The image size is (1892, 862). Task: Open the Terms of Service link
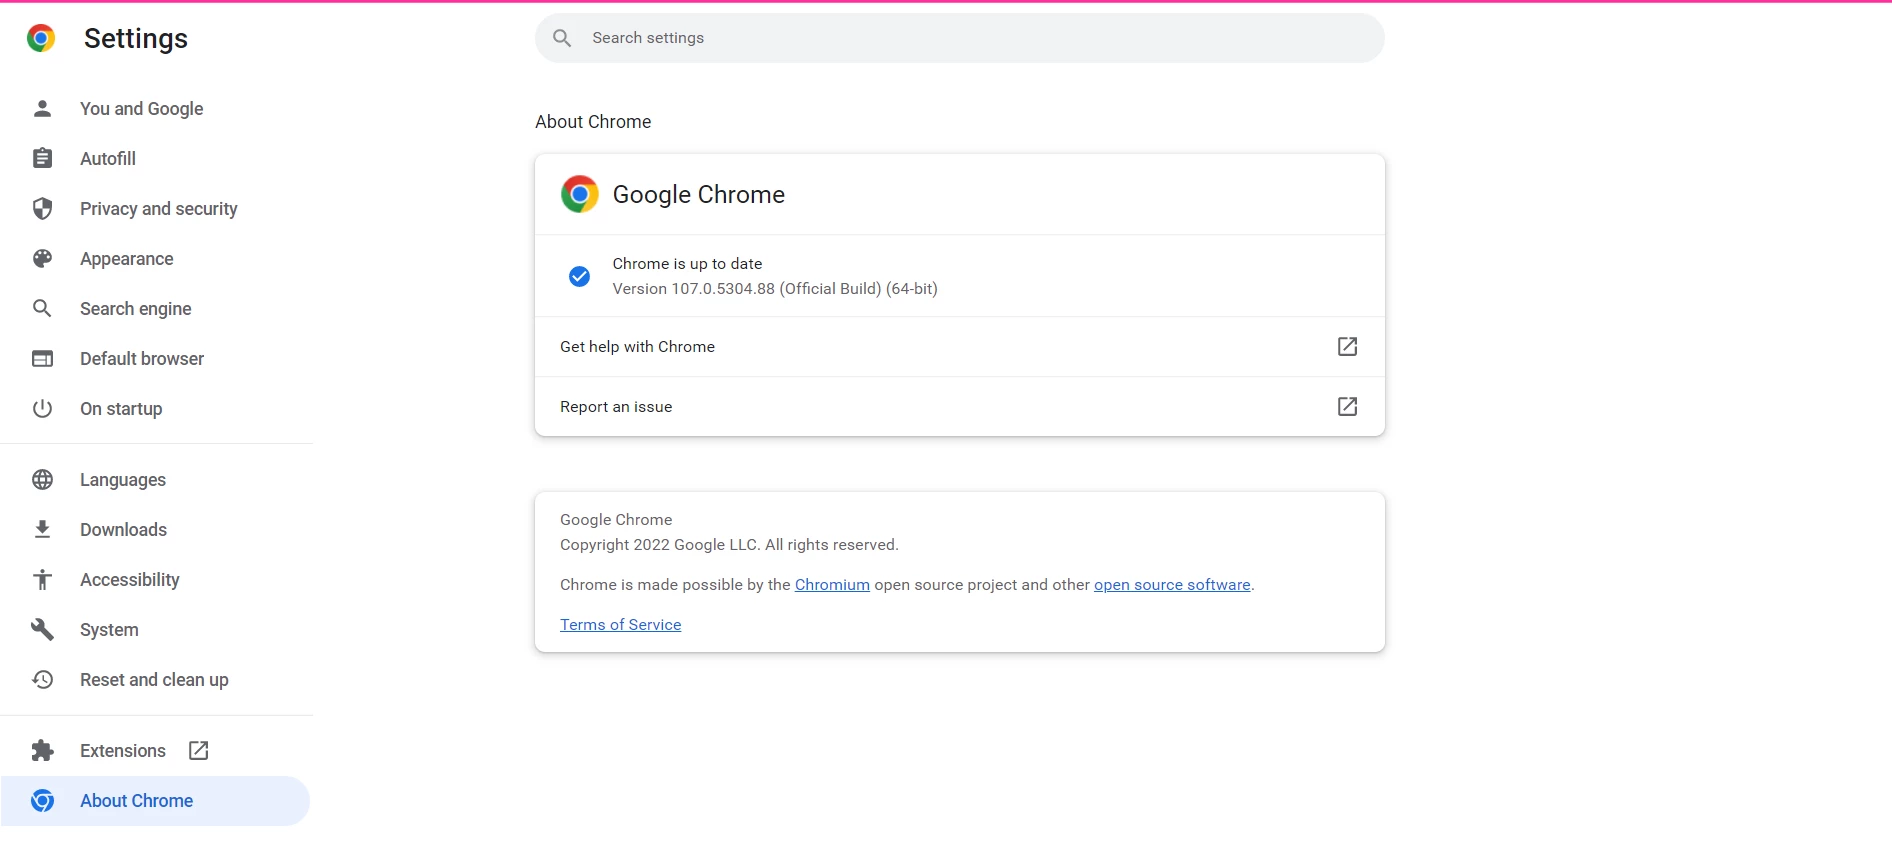click(x=620, y=625)
